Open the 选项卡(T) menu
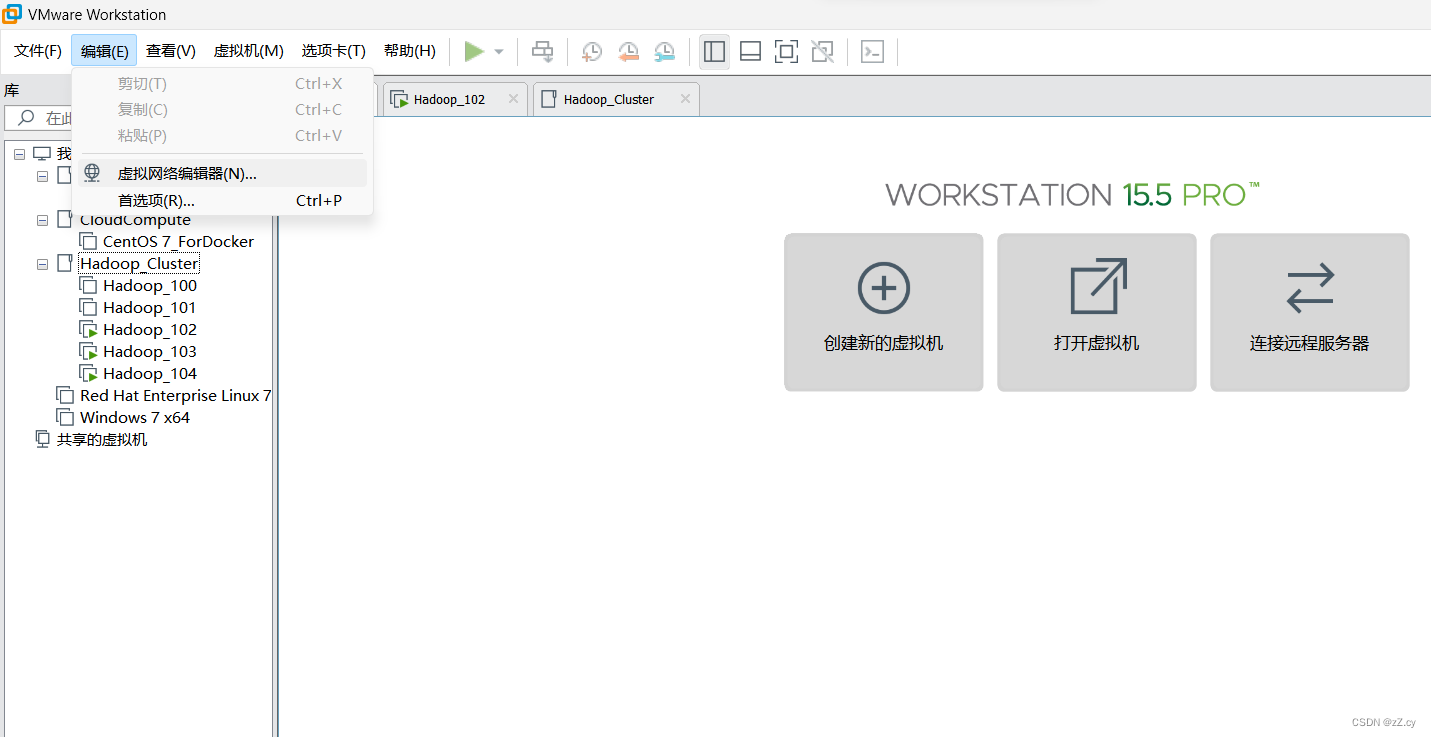Screen dimensions: 1431x737 click(334, 51)
